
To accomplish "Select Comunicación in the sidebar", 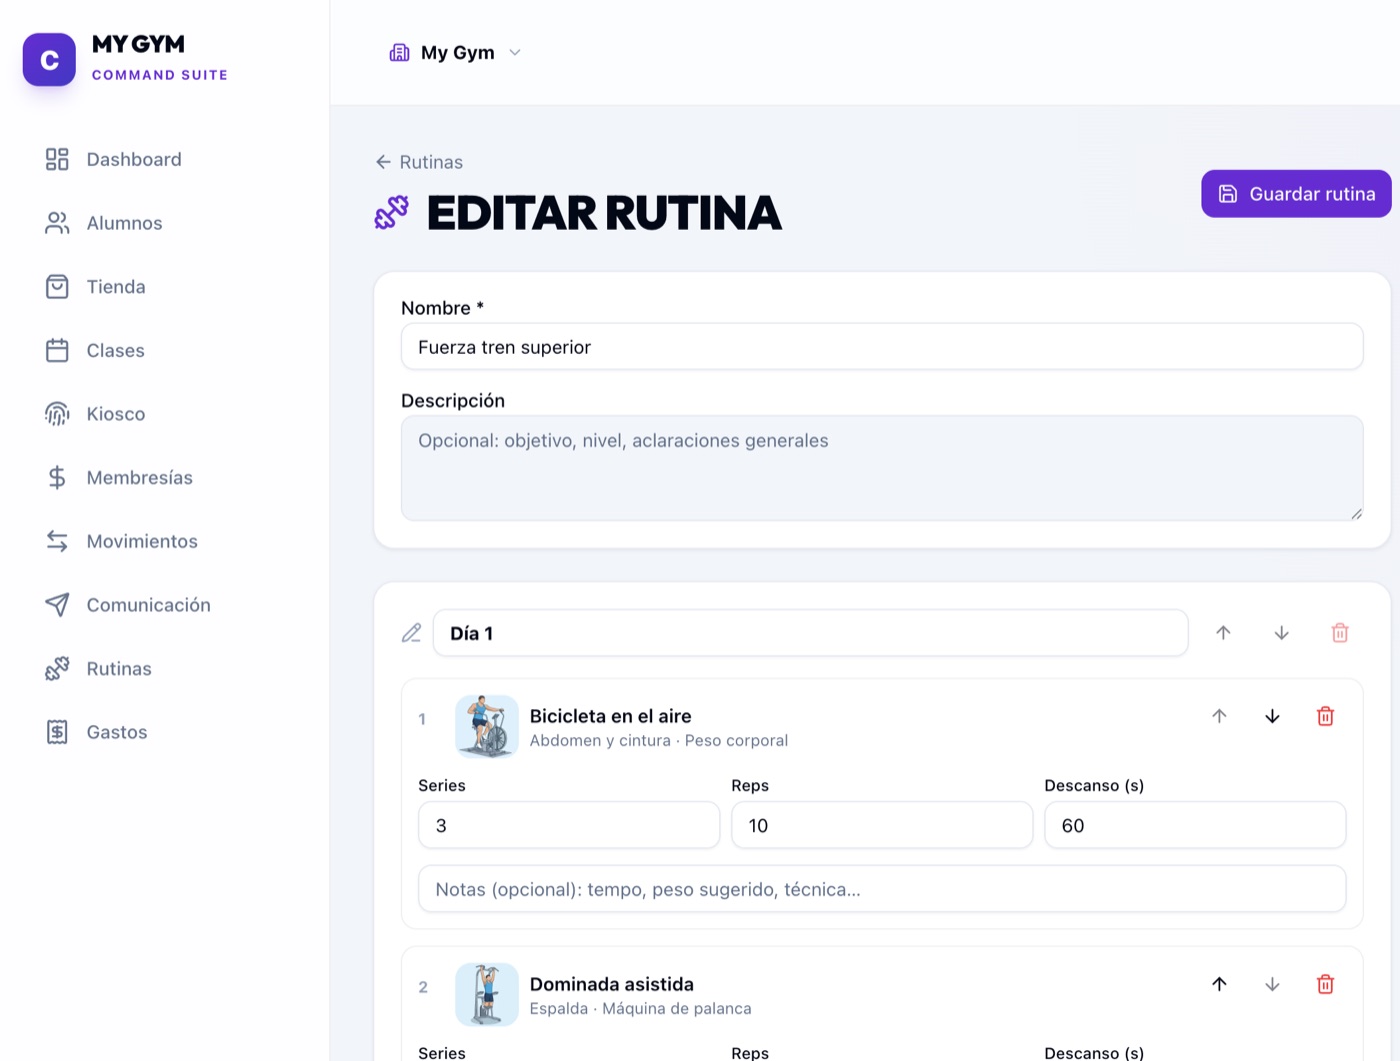I will (x=148, y=605).
